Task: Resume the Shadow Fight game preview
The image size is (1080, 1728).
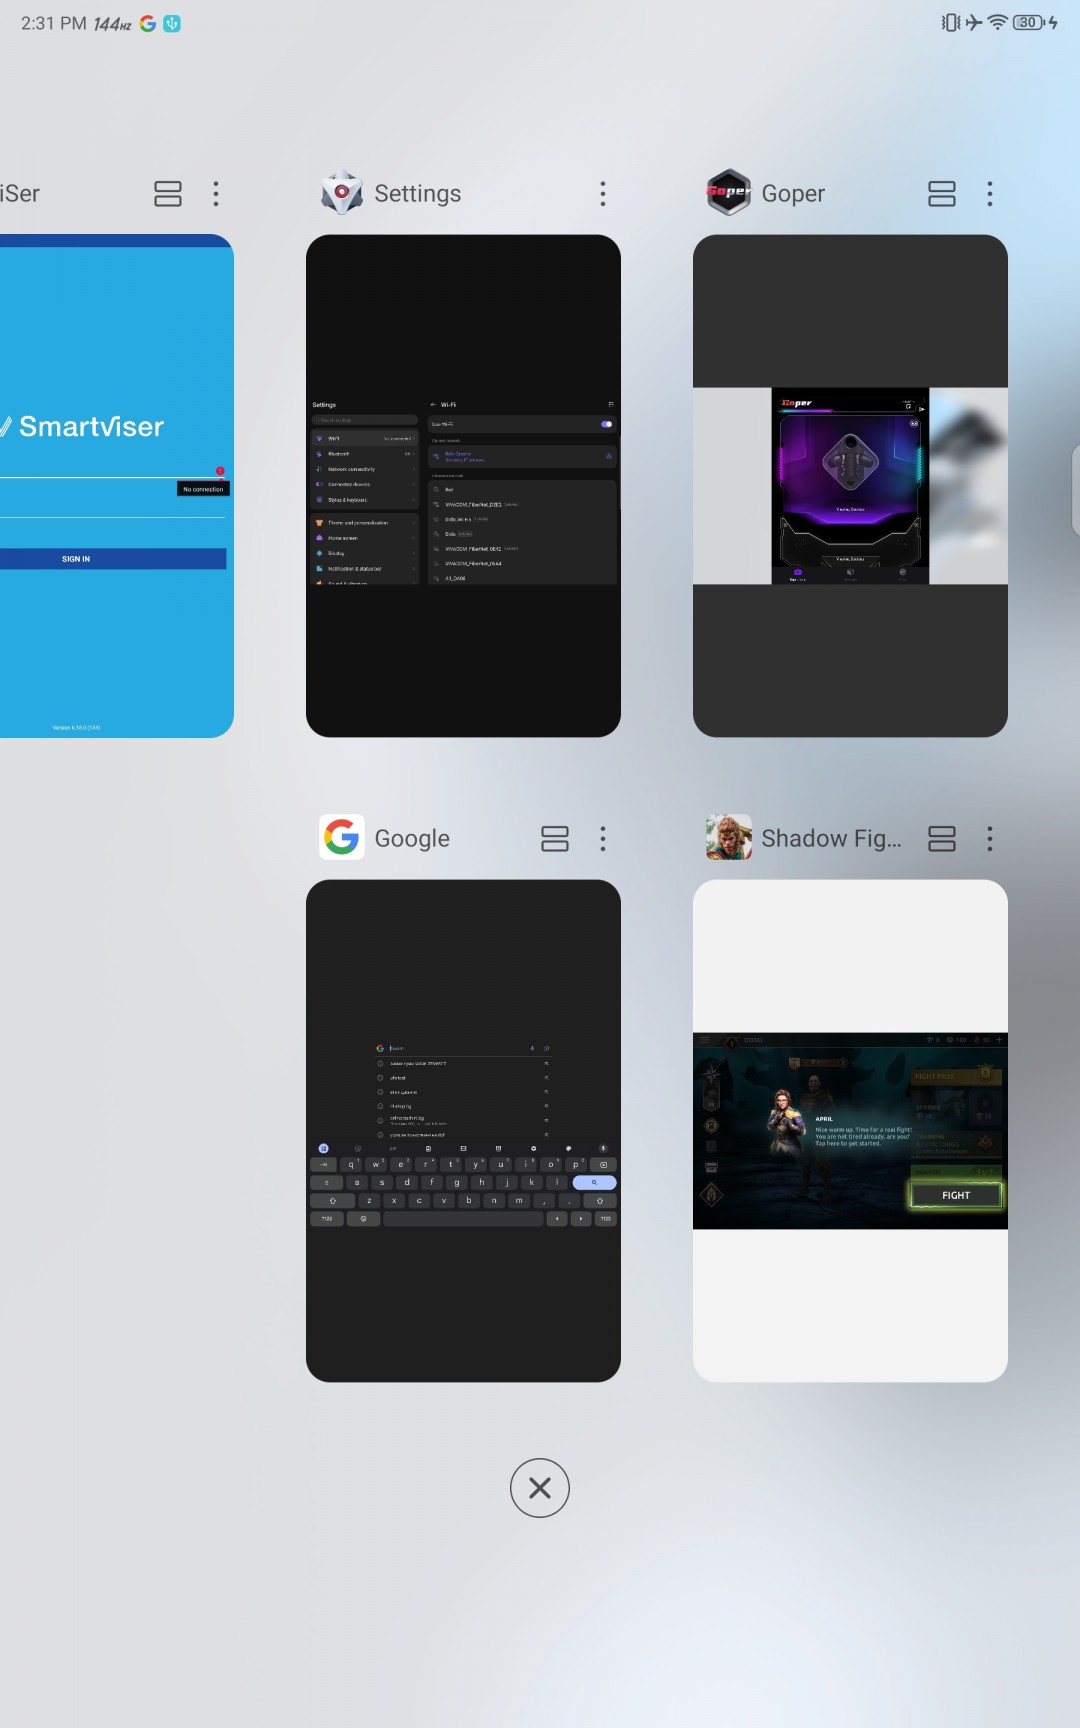Action: [850, 1130]
